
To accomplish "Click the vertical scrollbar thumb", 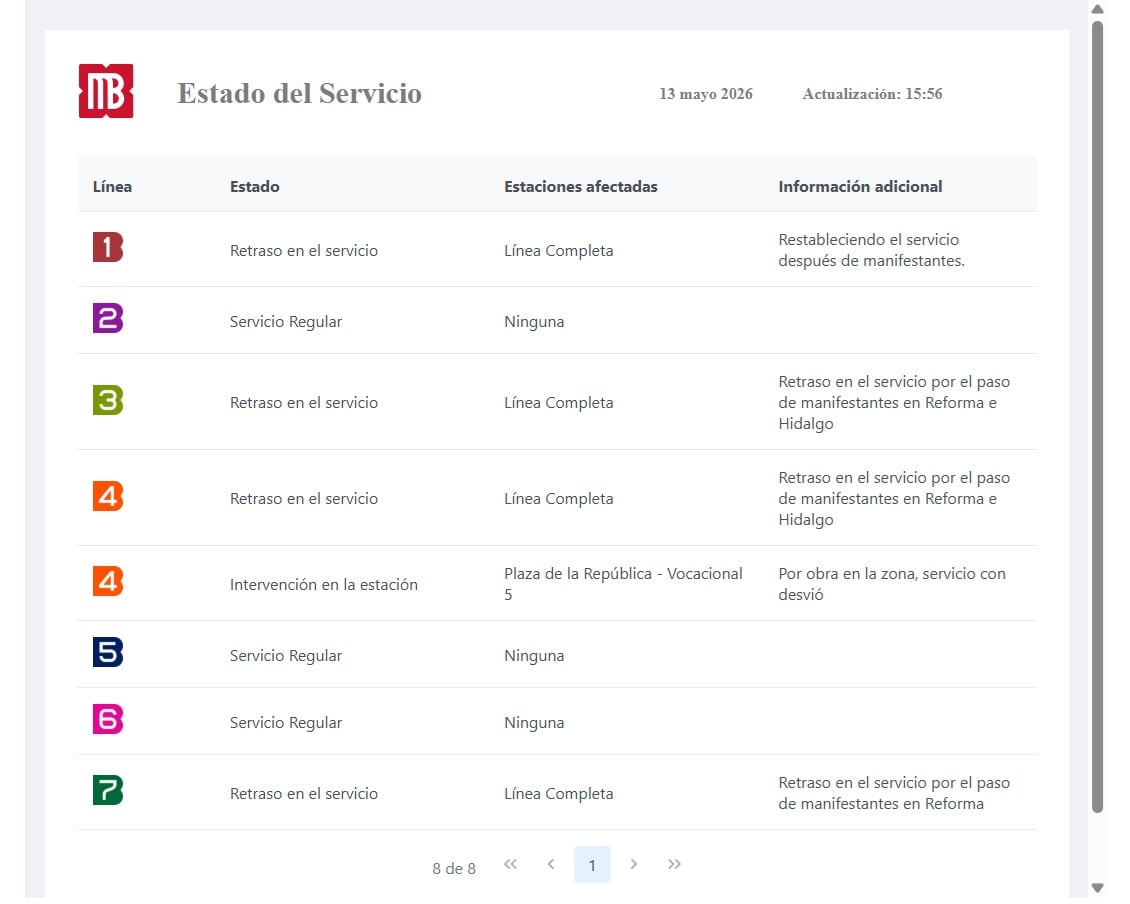I will click(1098, 418).
